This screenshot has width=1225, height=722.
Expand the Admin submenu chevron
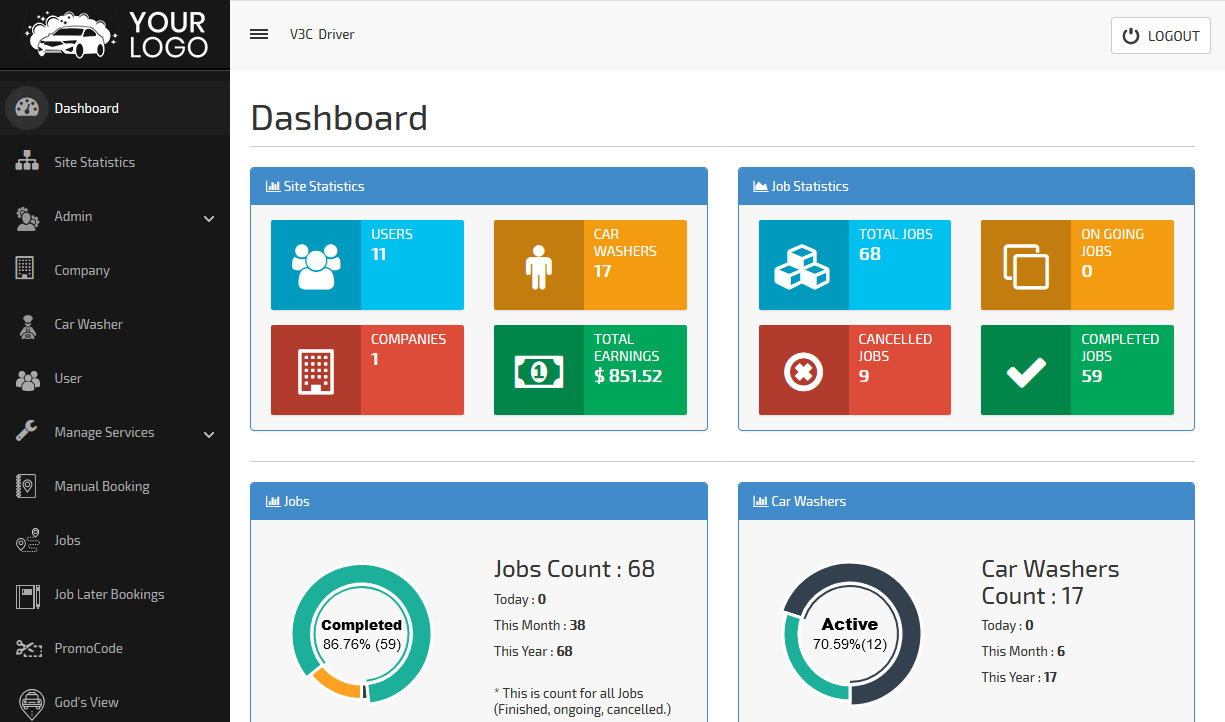click(209, 218)
